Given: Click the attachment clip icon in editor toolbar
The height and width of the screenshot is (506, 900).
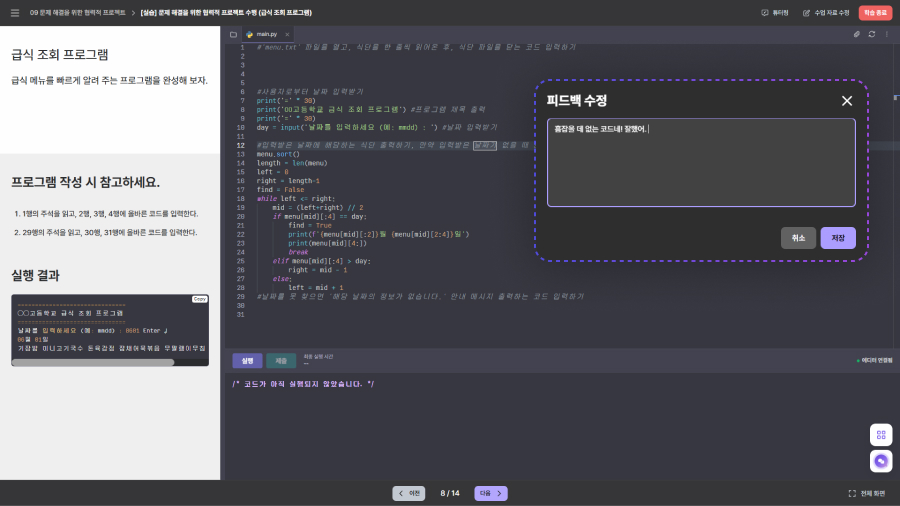Looking at the screenshot, I should click(856, 34).
